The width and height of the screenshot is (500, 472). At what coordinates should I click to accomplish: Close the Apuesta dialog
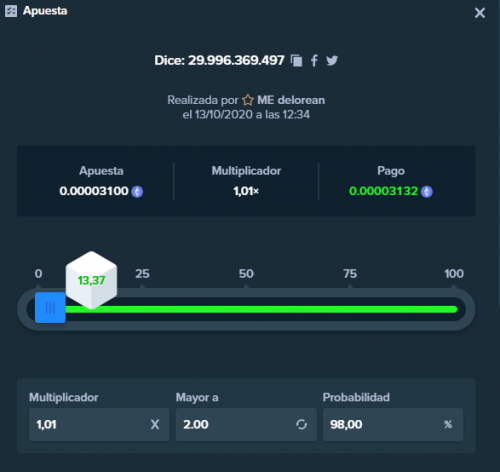click(x=480, y=13)
